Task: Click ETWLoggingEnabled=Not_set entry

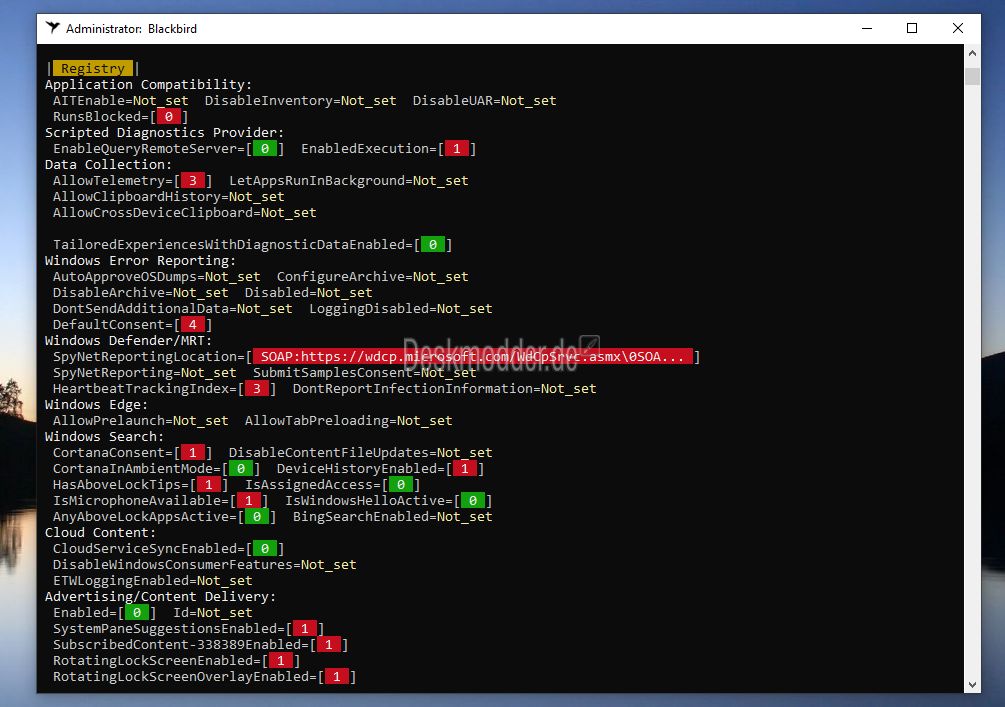Action: pyautogui.click(x=153, y=581)
